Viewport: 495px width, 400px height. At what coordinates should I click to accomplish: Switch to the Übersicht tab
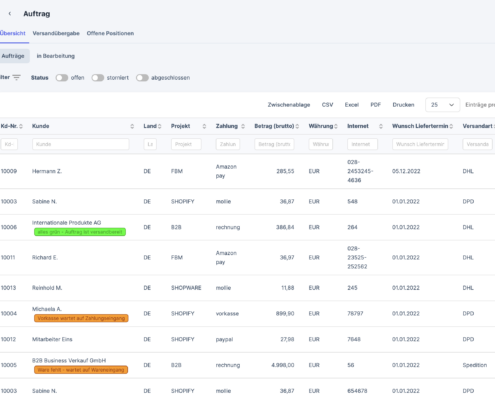[x=13, y=33]
